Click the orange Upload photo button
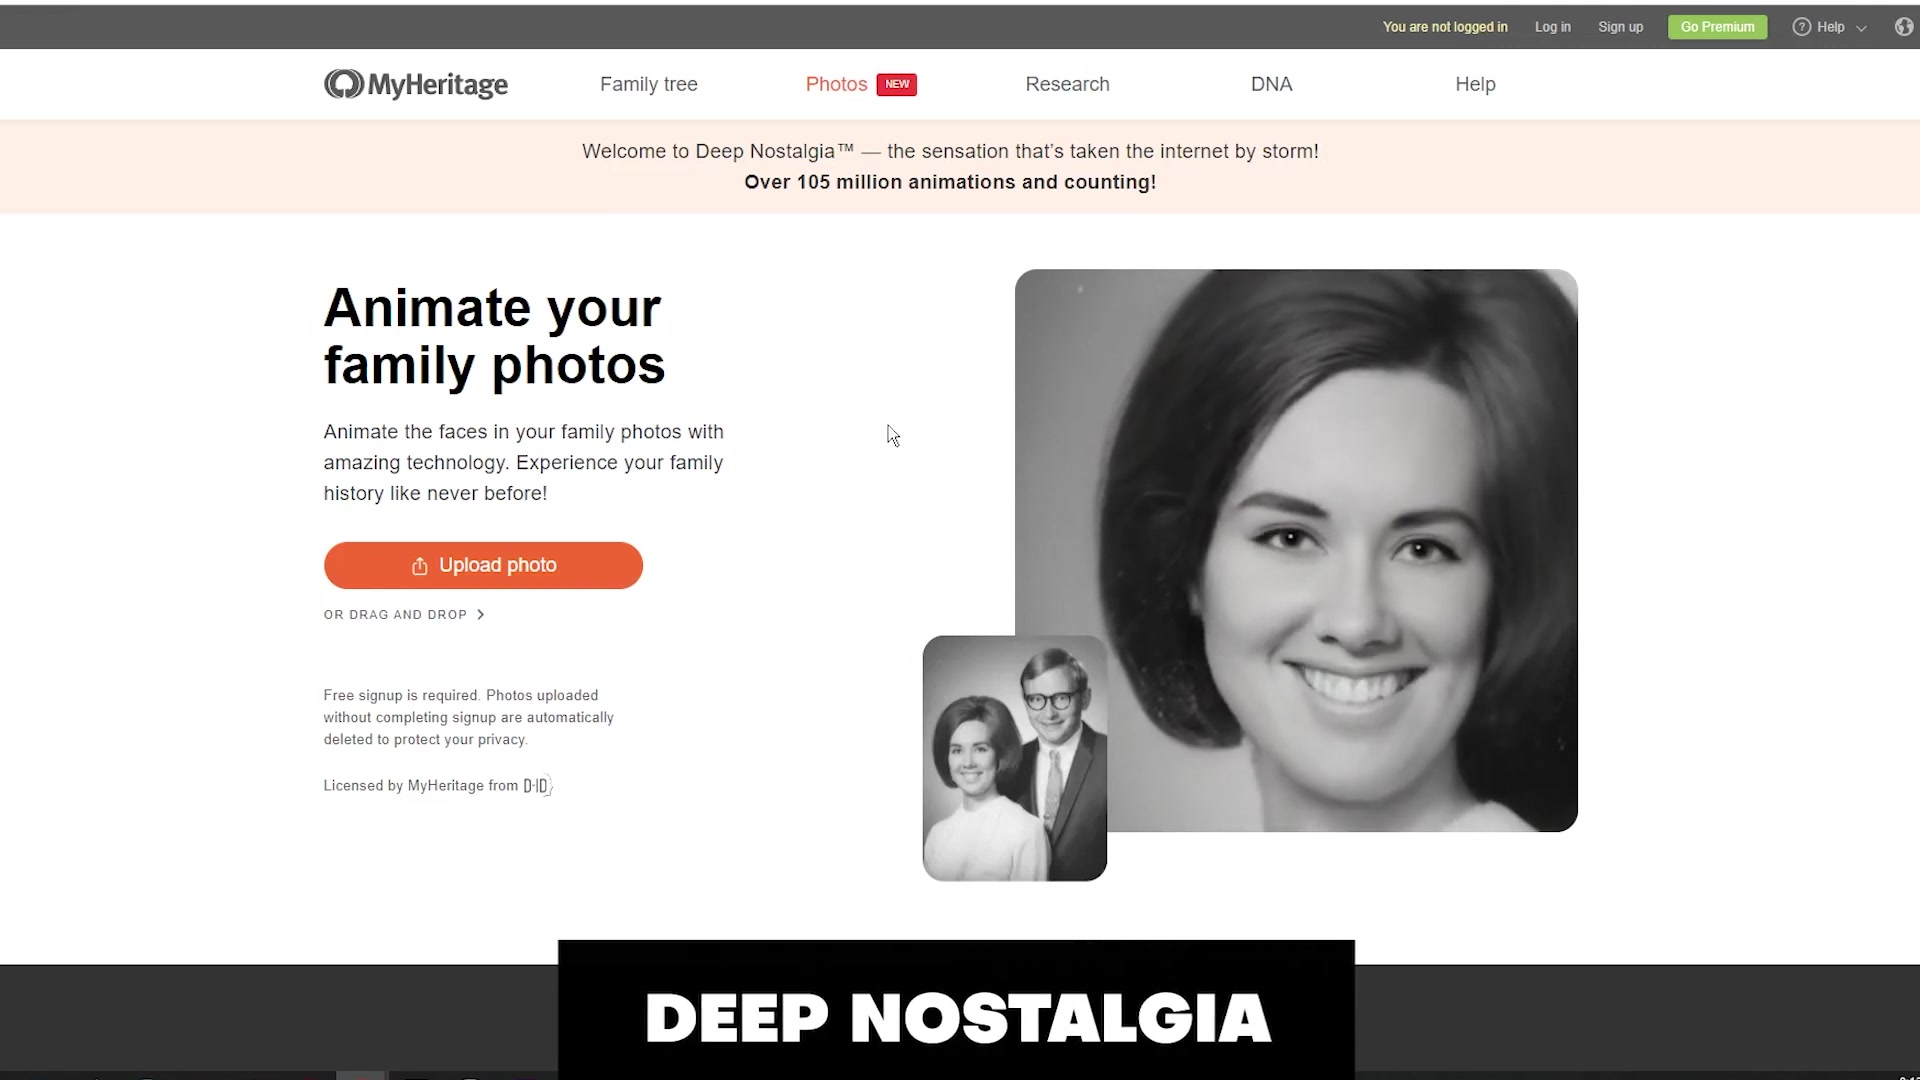This screenshot has width=1920, height=1080. (483, 565)
